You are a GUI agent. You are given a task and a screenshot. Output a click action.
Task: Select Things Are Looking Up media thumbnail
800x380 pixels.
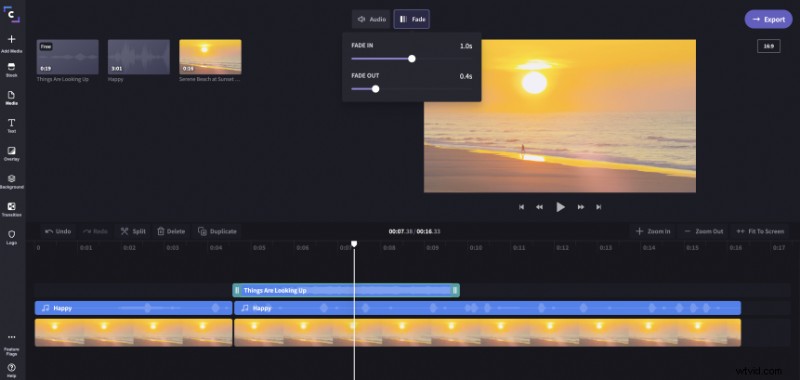[67, 57]
